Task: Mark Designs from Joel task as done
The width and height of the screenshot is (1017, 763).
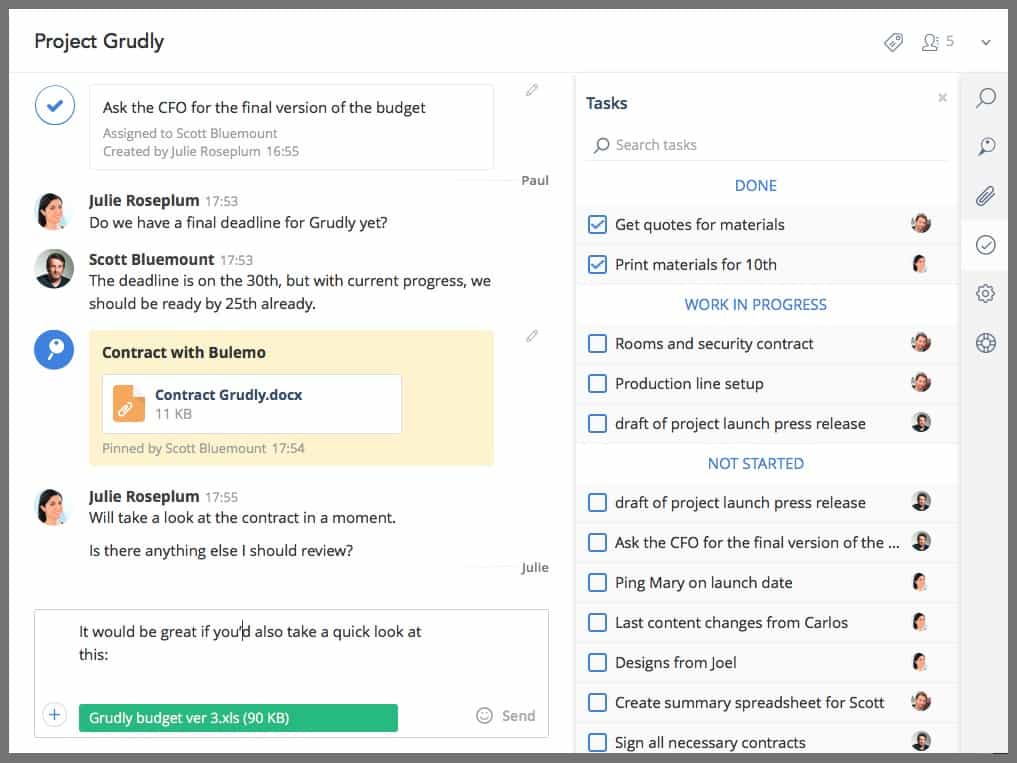Action: (598, 662)
